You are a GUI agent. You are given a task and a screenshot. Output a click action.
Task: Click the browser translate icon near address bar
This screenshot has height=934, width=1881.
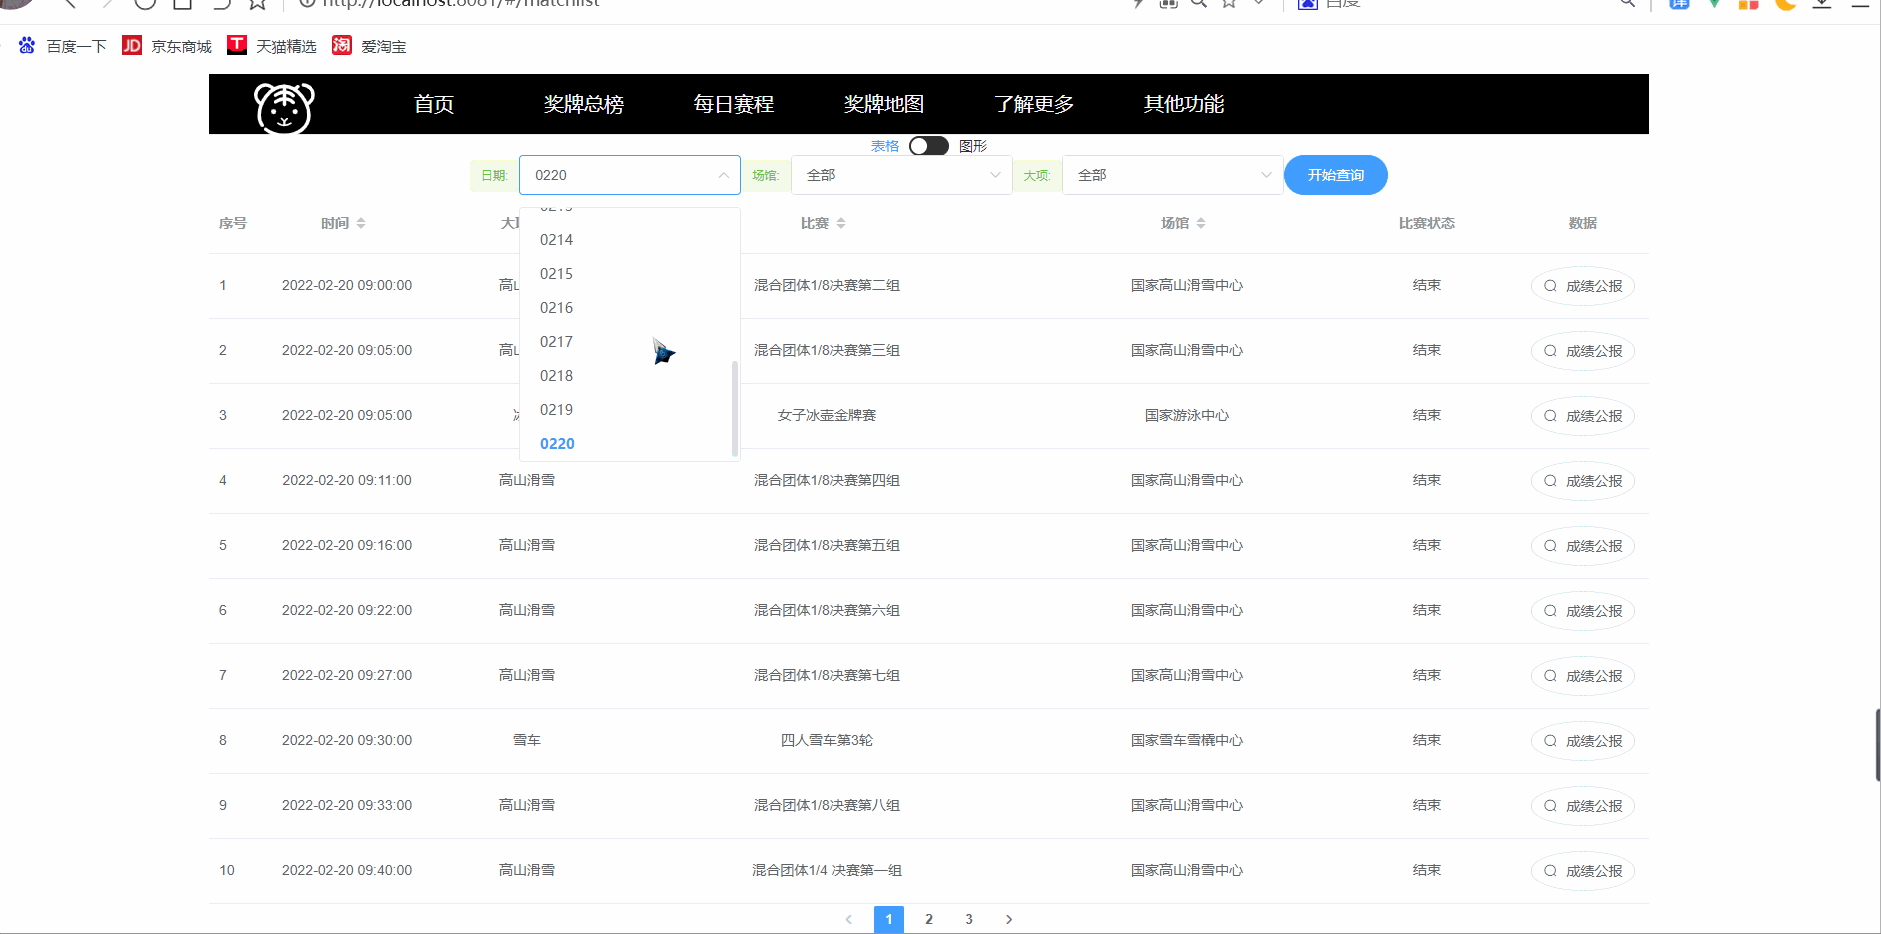coord(1679,4)
